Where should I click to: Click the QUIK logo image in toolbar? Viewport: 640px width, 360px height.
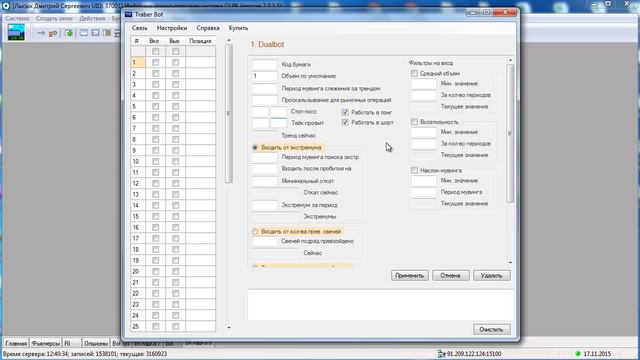[16, 33]
